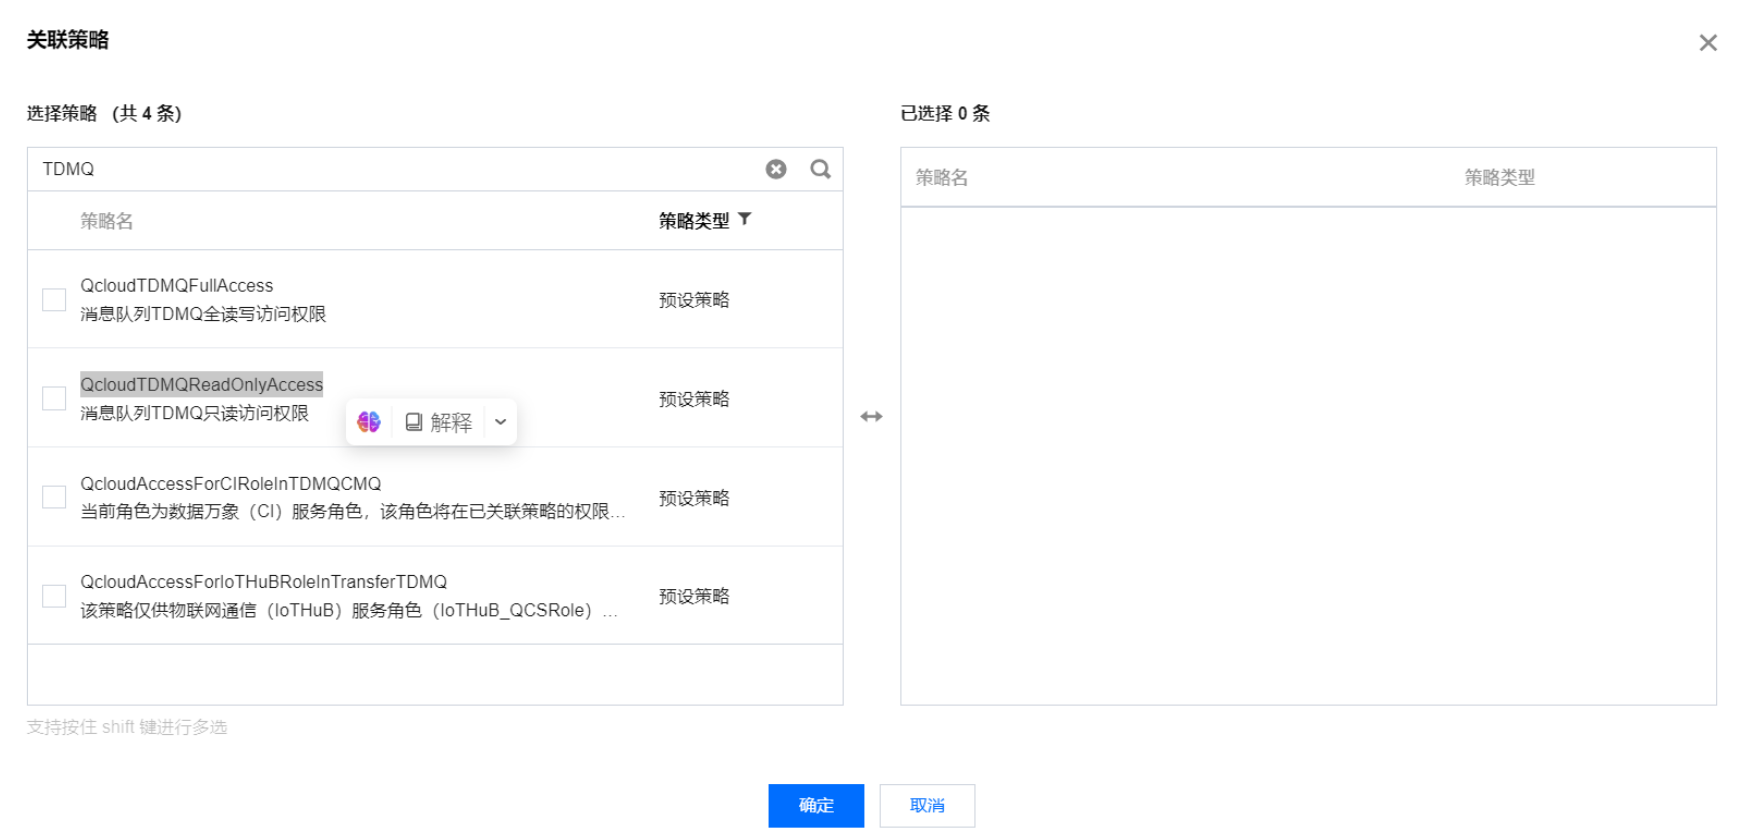Viewport: 1743px width, 838px height.
Task: Check the QcloudTDMQFullAccess policy checkbox
Action: pyautogui.click(x=54, y=300)
